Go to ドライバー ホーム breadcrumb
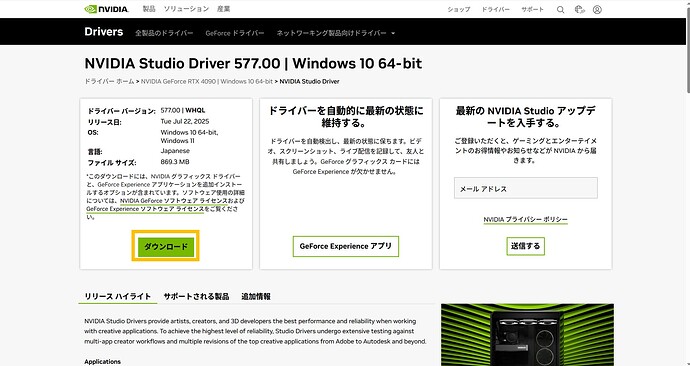This screenshot has width=690, height=366. click(109, 81)
